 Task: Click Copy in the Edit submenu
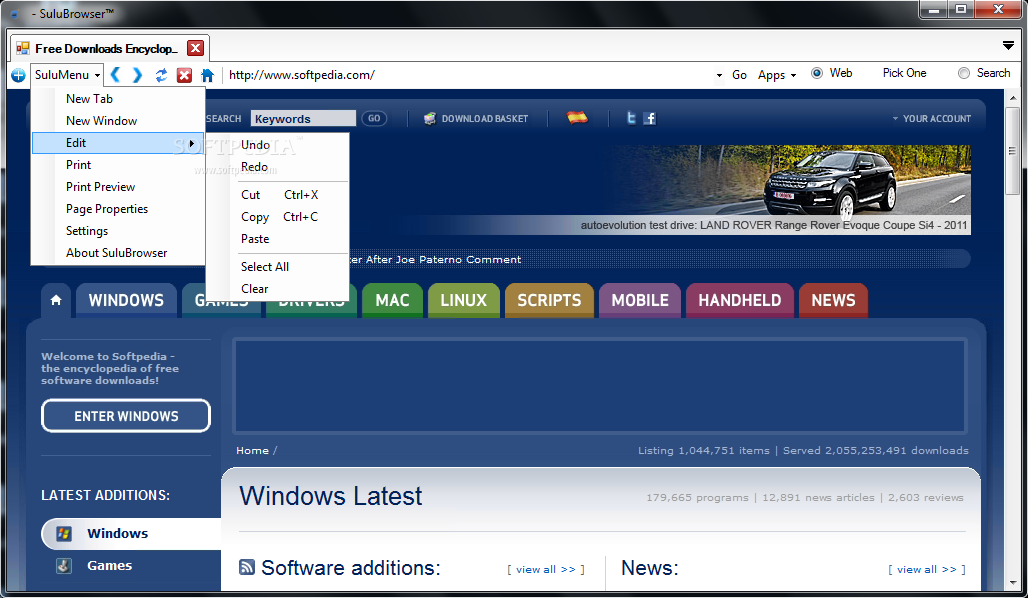pos(277,216)
